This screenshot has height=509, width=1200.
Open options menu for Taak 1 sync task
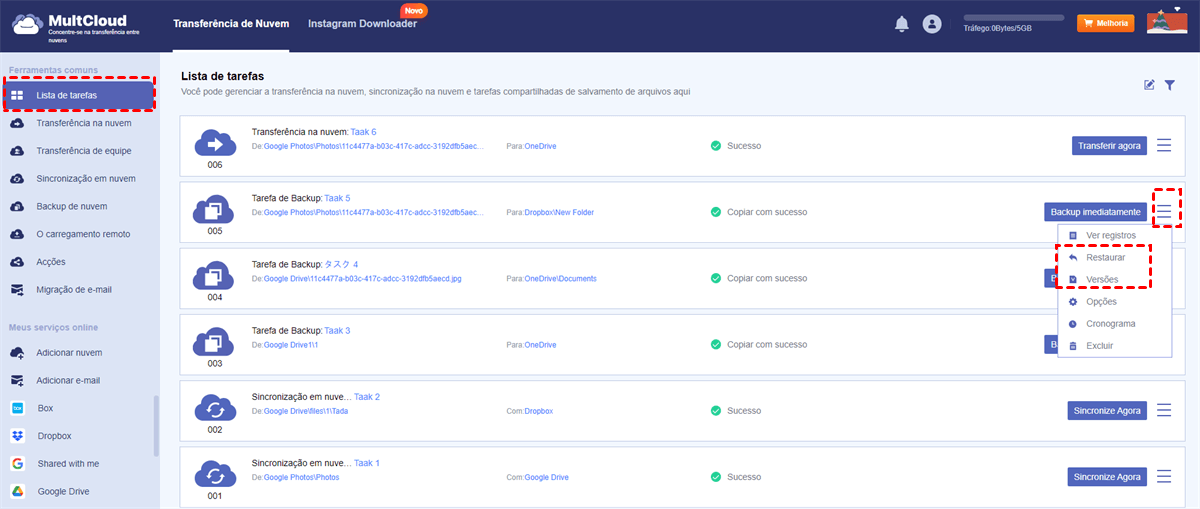[1164, 476]
